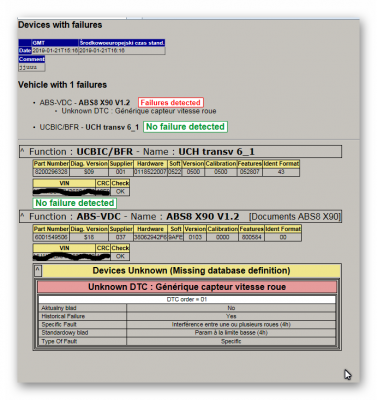This screenshot has height=400, width=377.
Task: Click the Comment field value box
Action: click(32, 67)
